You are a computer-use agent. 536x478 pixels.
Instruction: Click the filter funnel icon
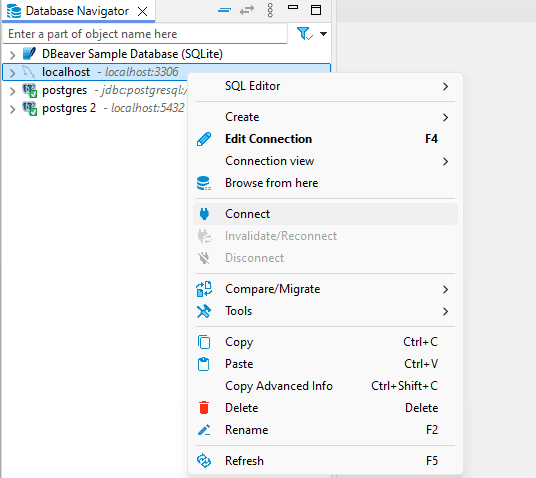point(305,34)
